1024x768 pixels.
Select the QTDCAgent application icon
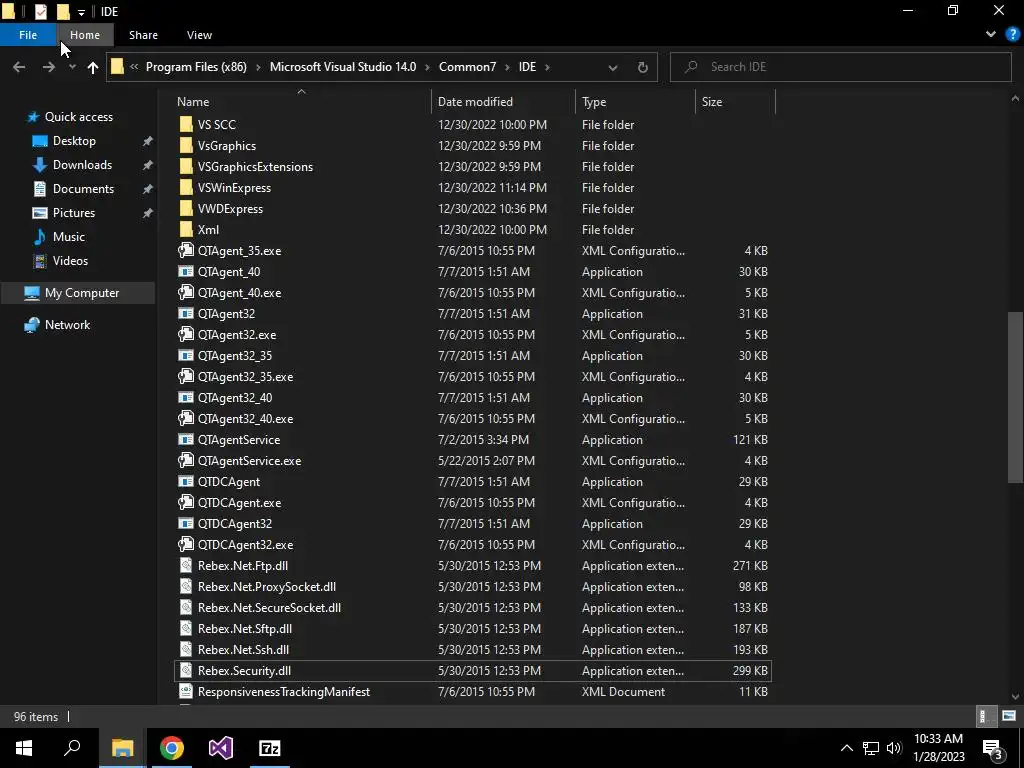coord(186,481)
